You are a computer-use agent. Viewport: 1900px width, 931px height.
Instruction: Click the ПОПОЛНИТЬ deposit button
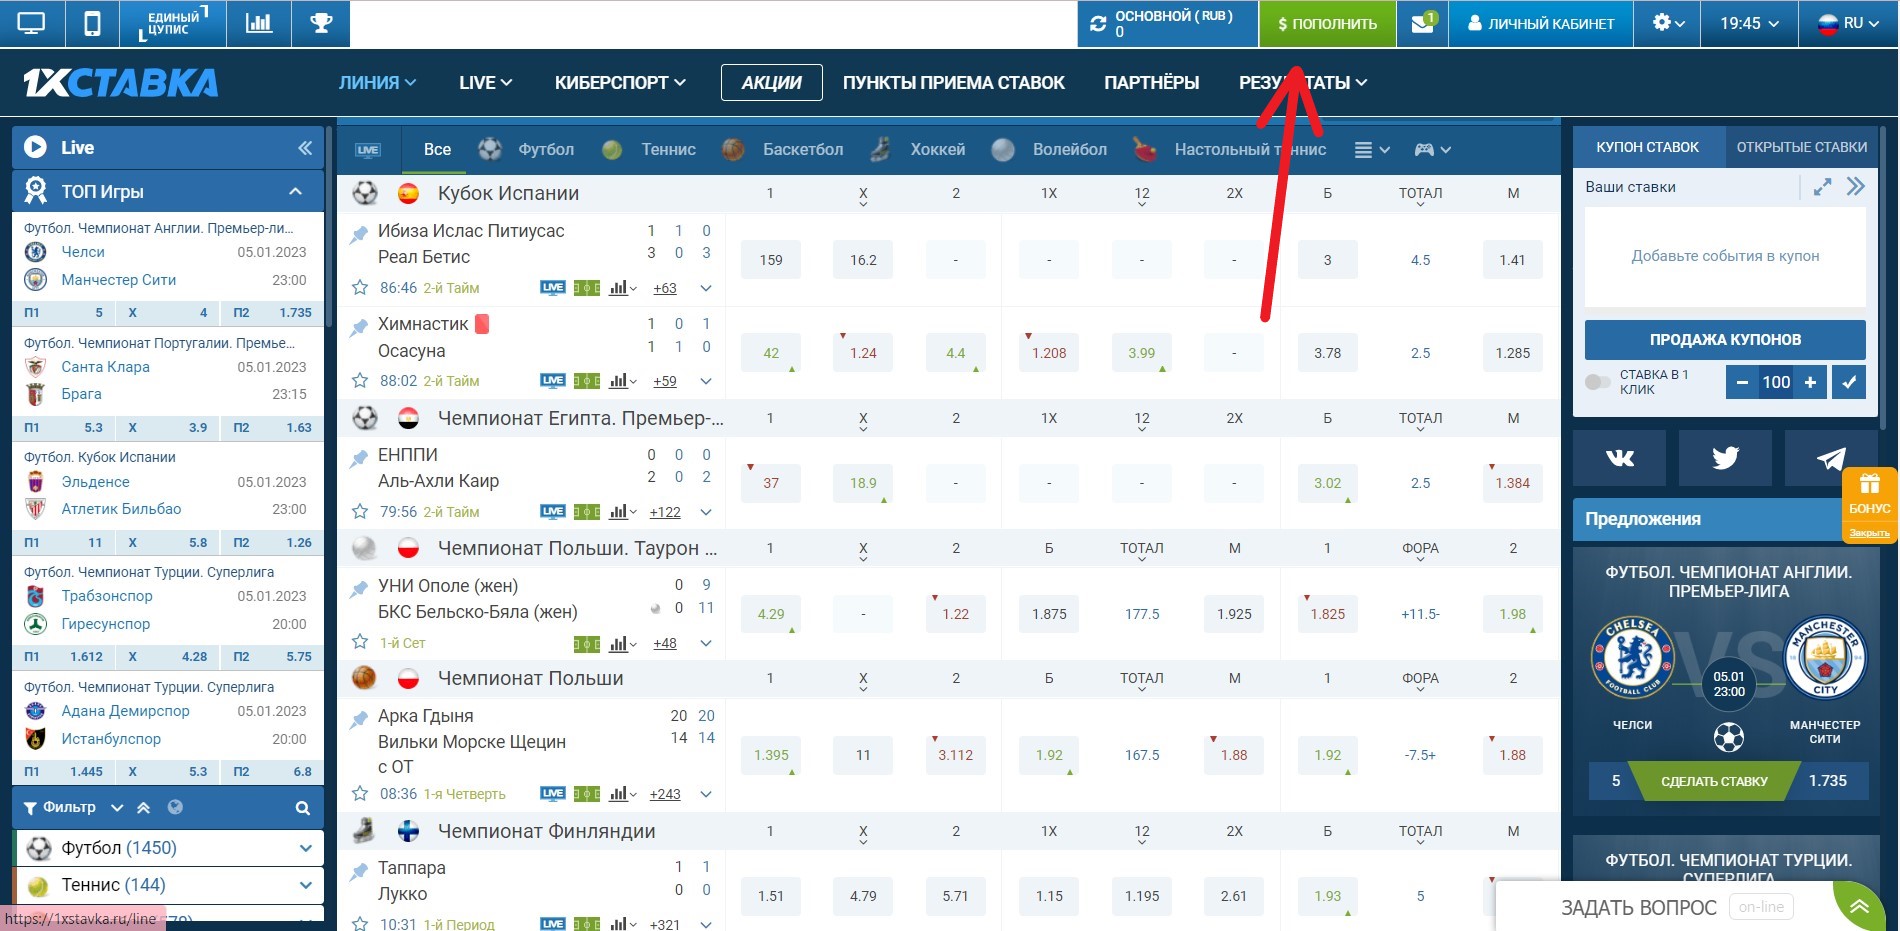[1327, 23]
